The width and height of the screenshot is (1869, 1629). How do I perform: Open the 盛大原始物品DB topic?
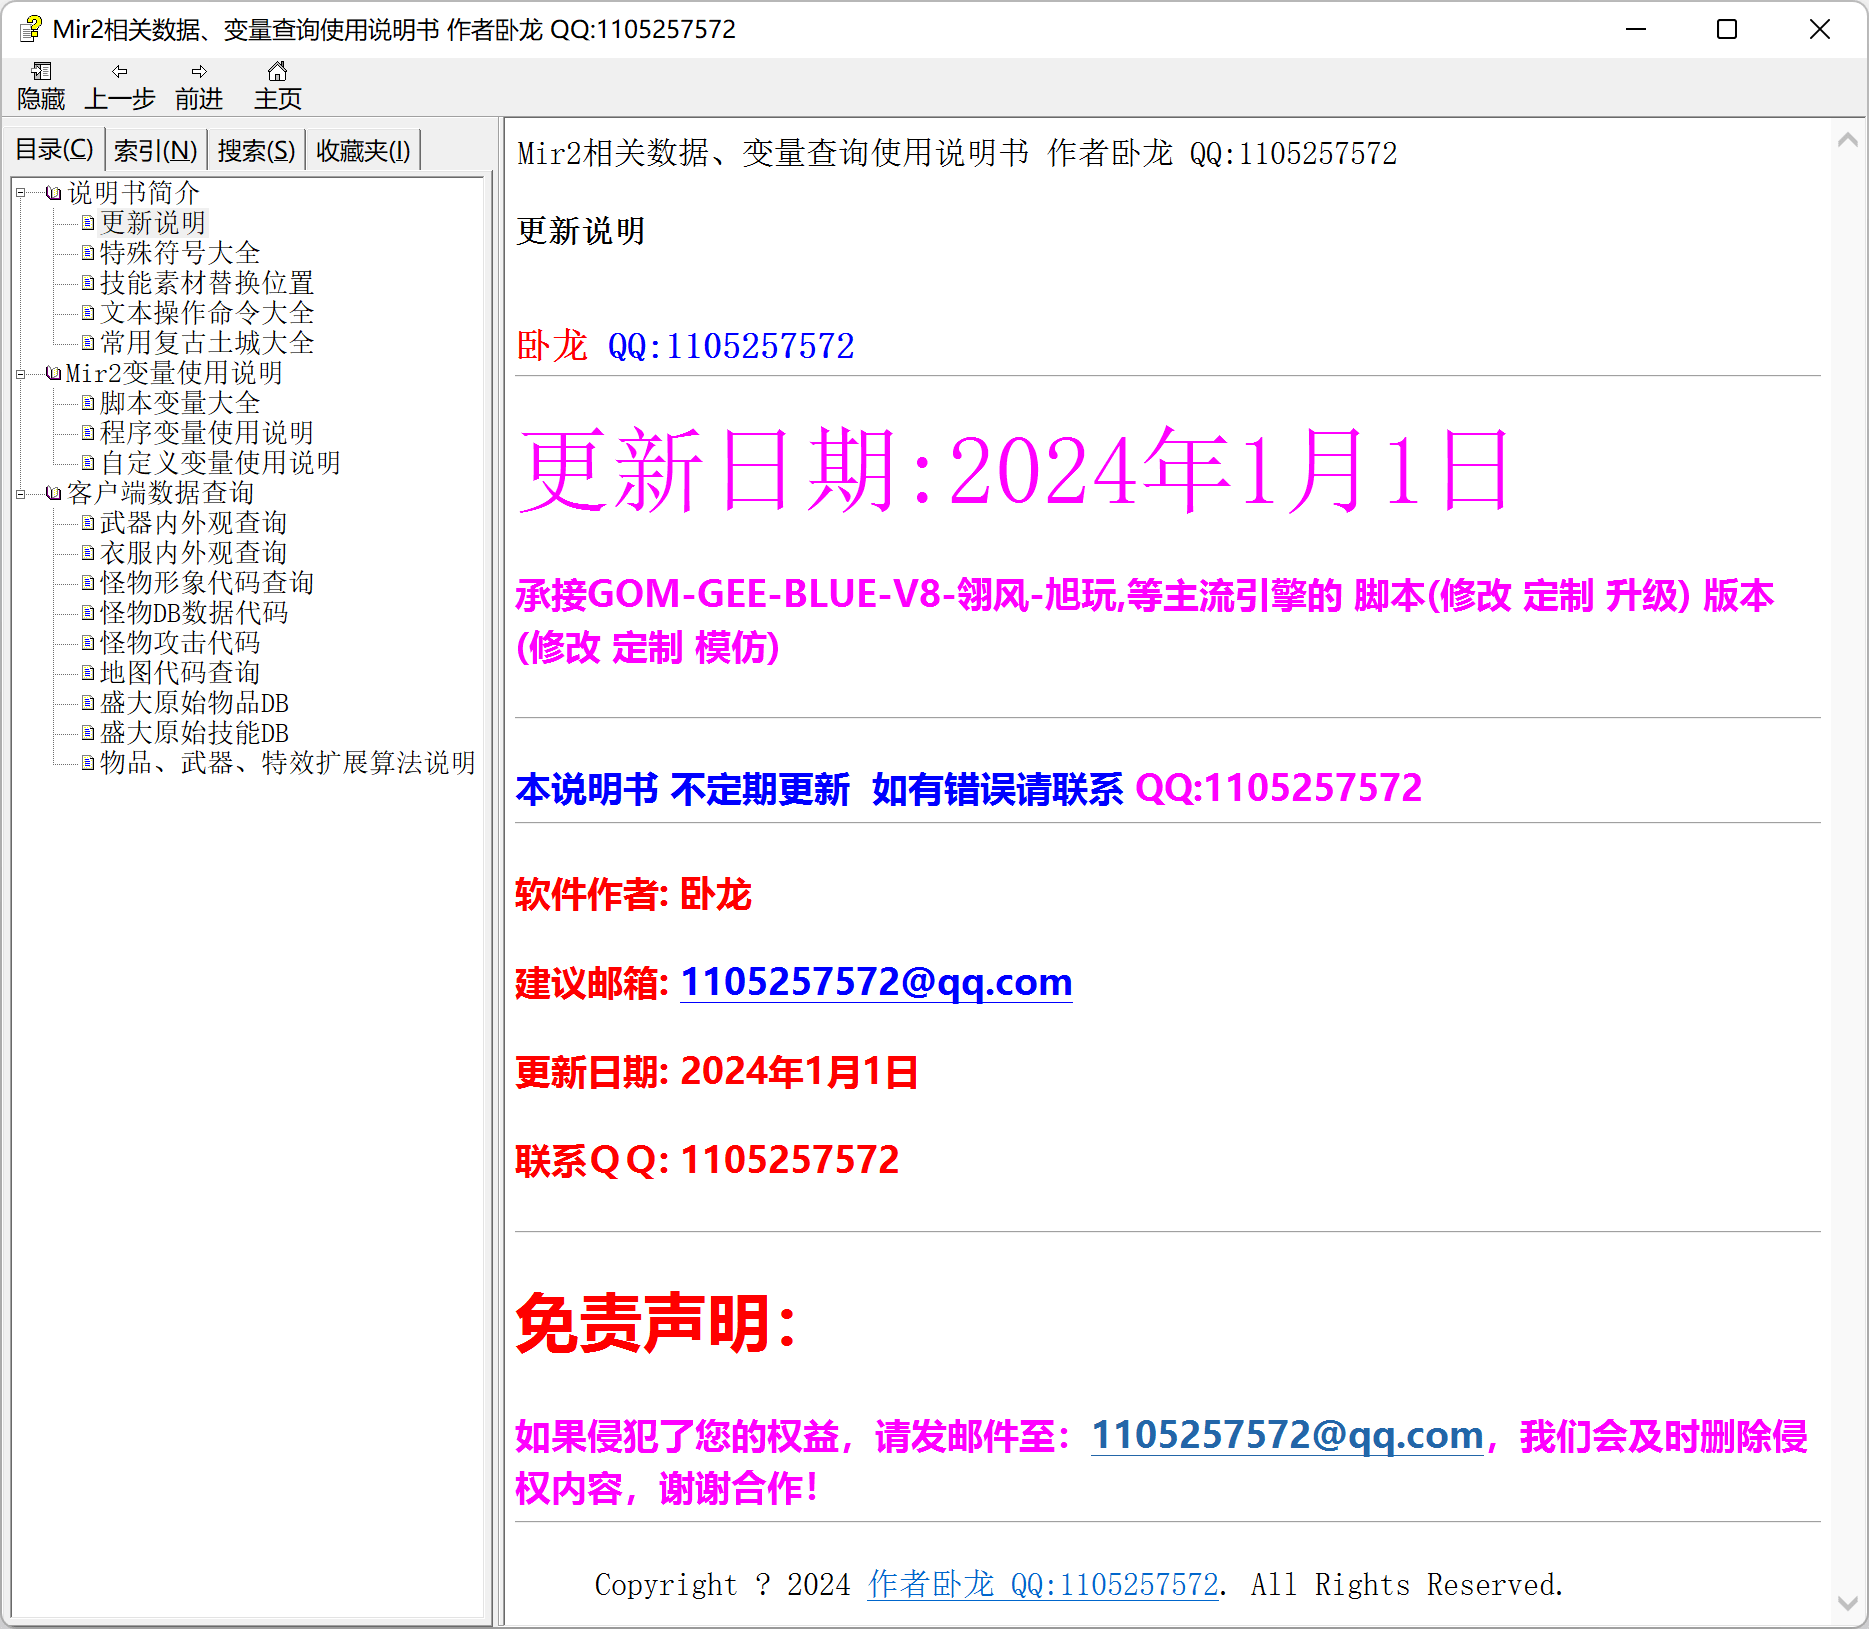tap(194, 703)
